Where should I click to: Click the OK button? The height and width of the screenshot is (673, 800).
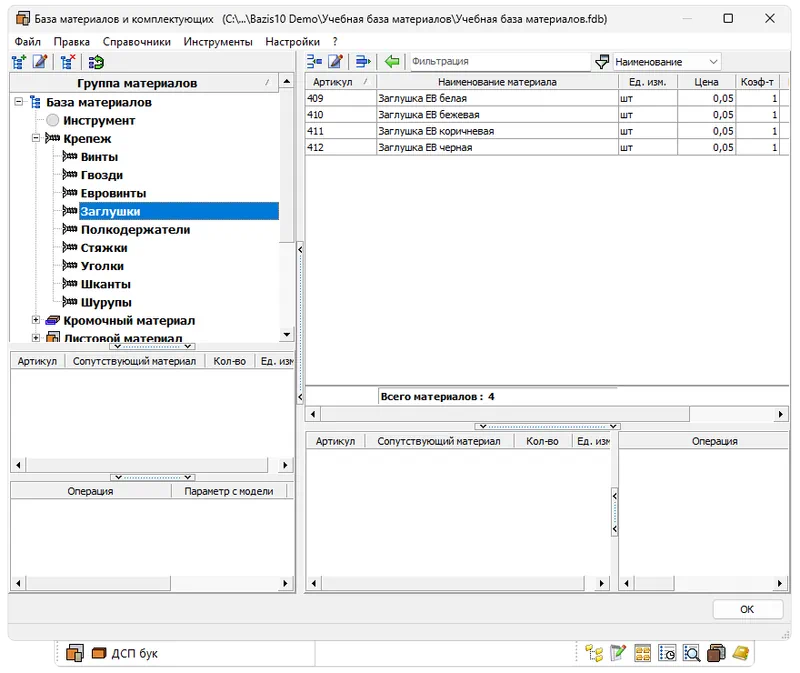point(747,609)
